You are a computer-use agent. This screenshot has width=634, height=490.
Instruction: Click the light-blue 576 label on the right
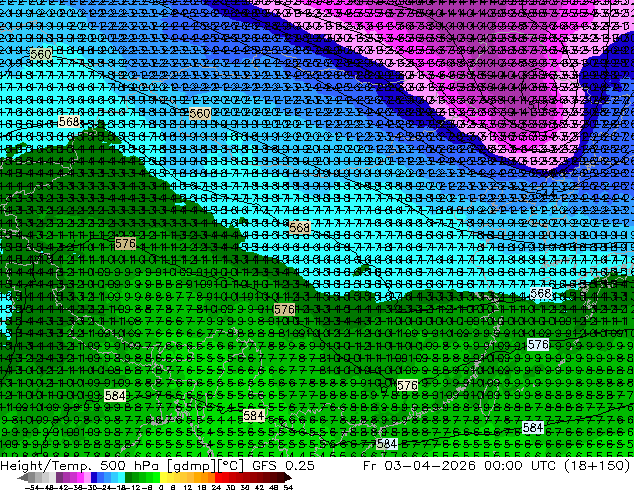[x=539, y=345]
